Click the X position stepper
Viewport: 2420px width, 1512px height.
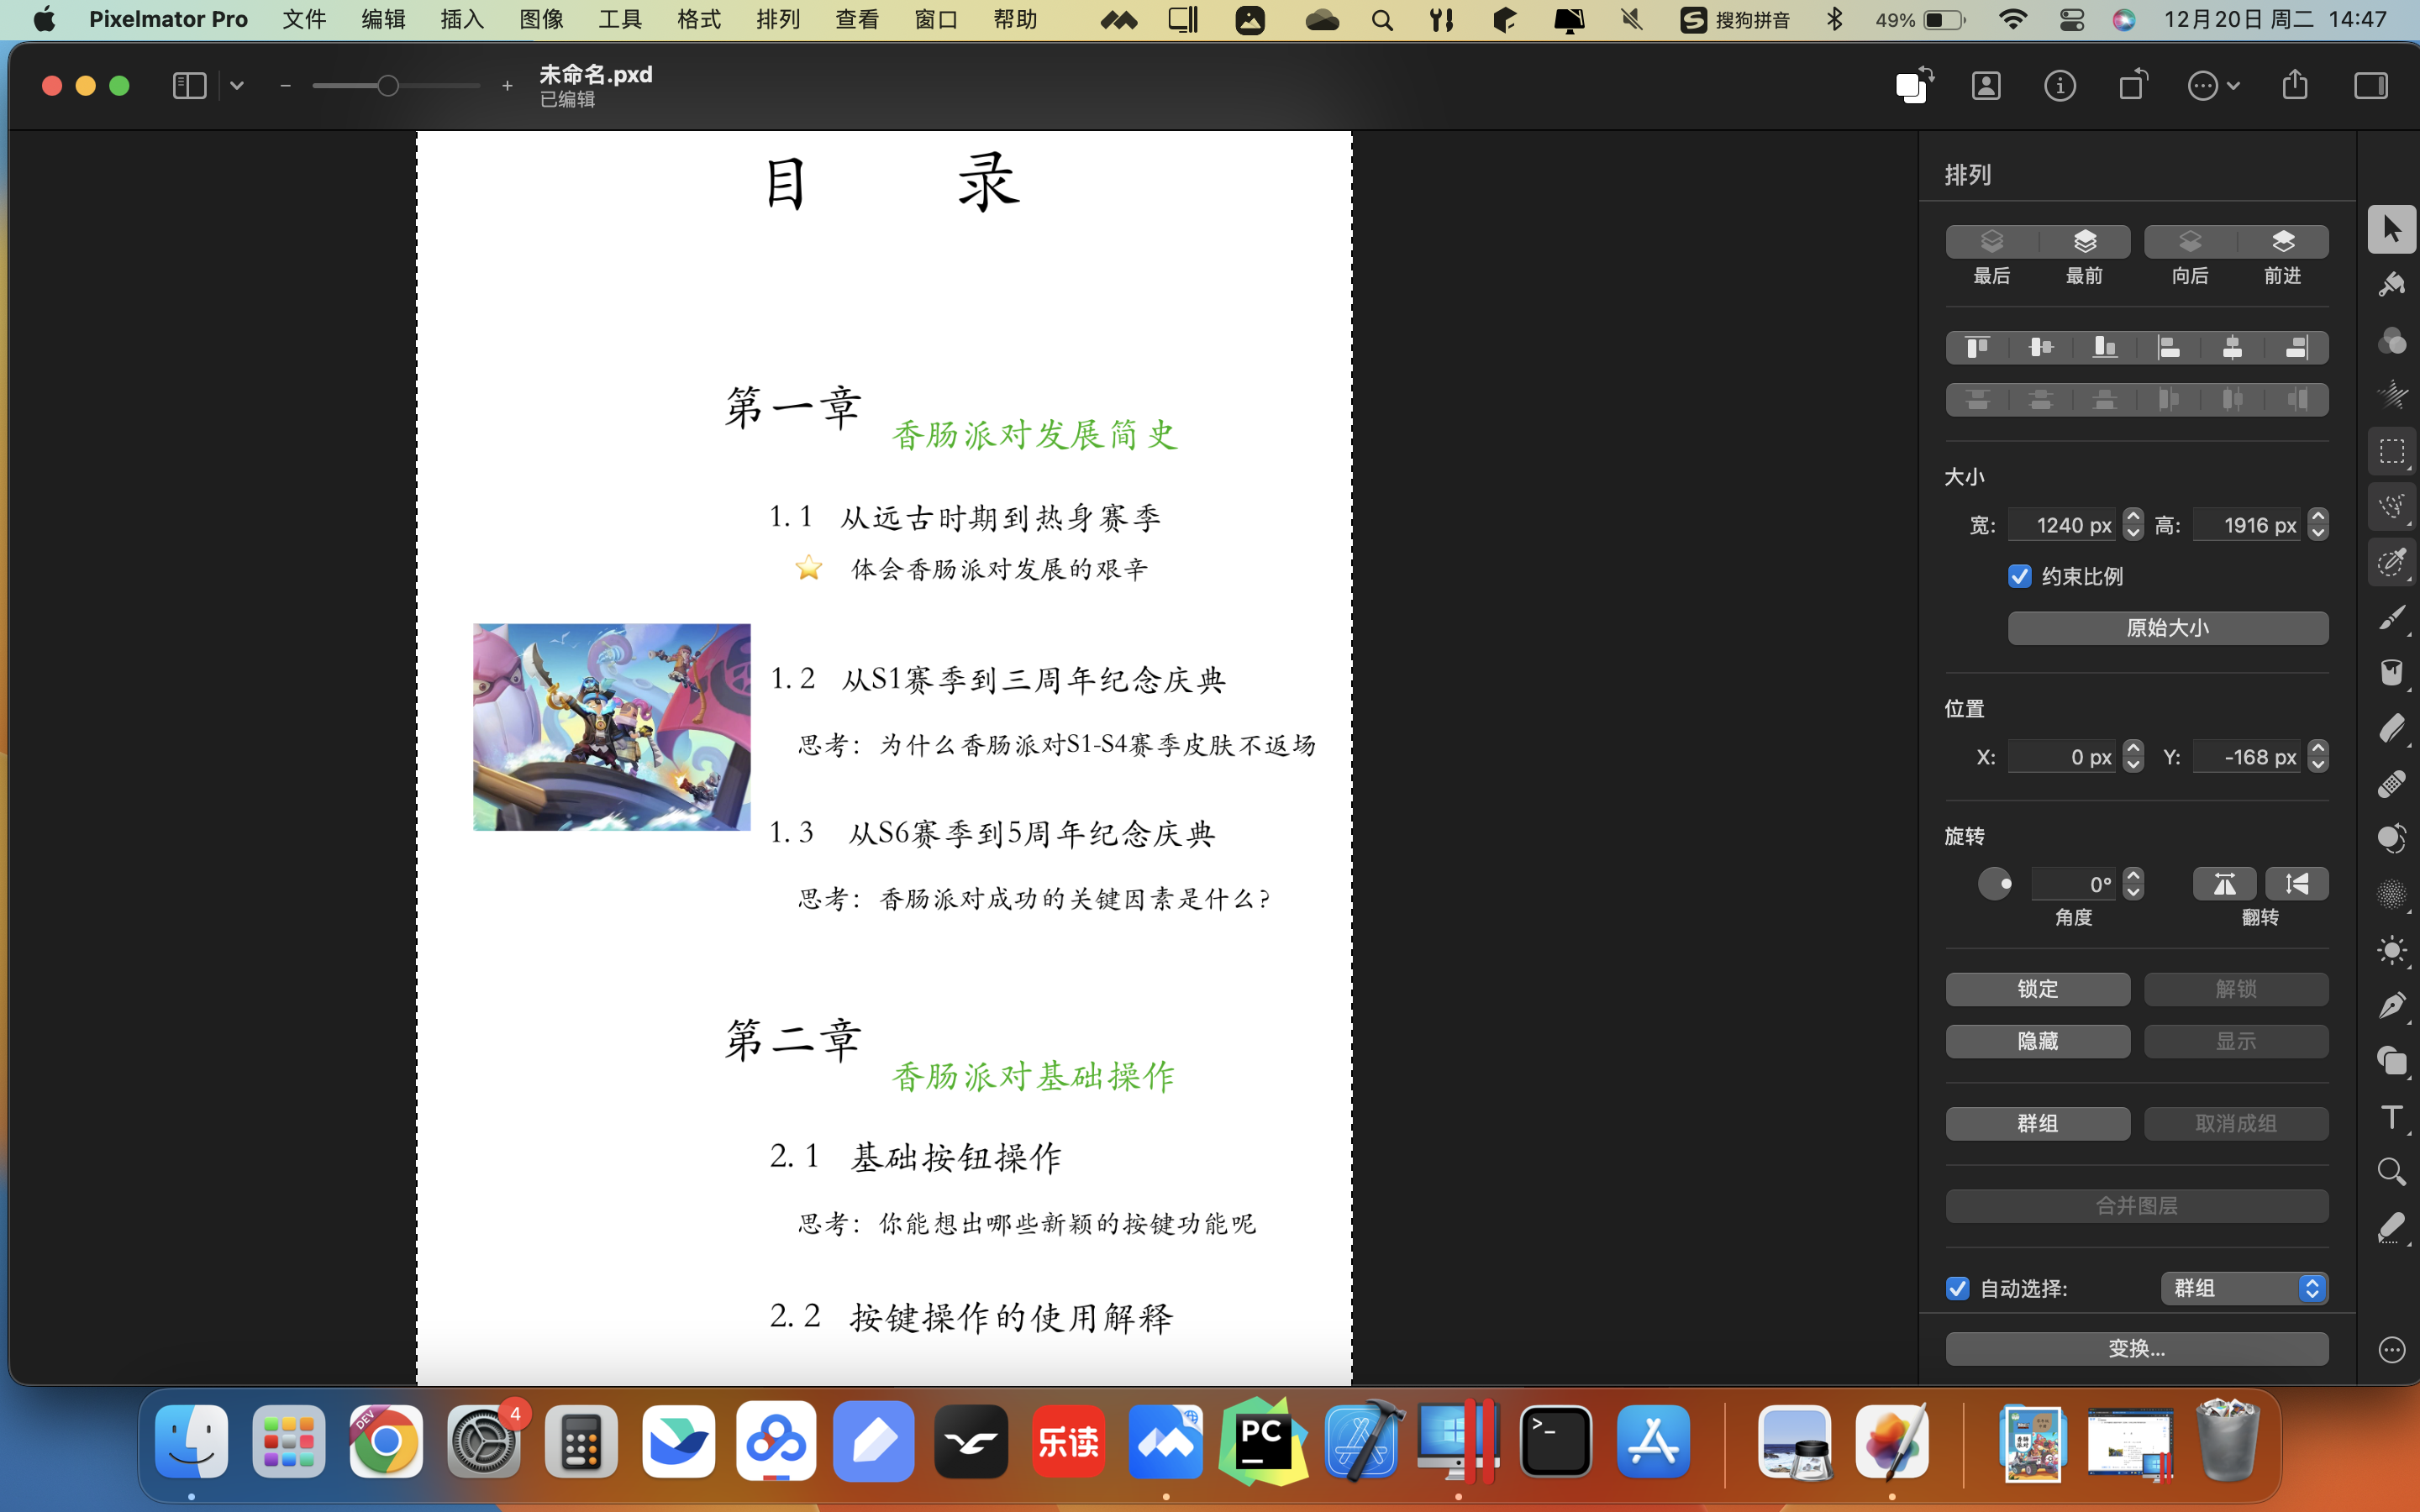[2133, 756]
